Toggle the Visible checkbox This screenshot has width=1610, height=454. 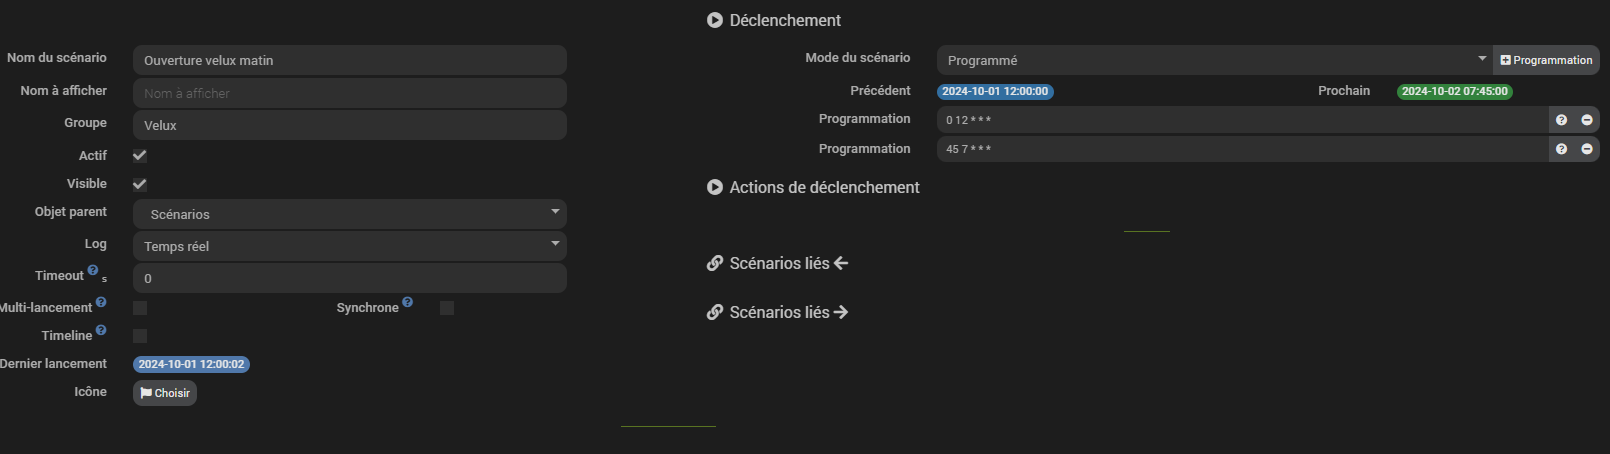(140, 184)
